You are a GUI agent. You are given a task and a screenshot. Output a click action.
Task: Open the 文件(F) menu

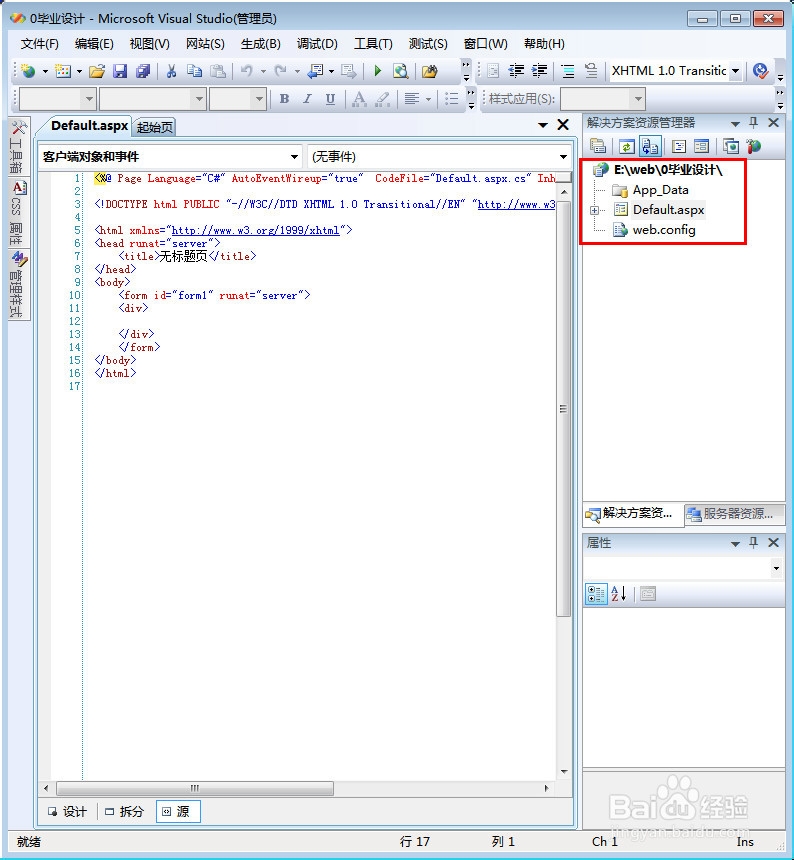(x=39, y=44)
